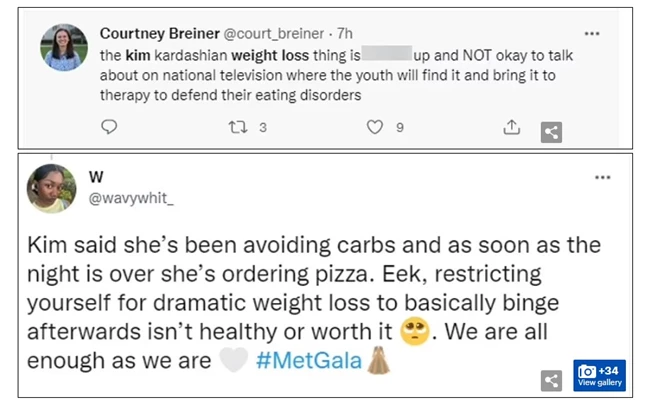Visit the @wavywhit_ handle
Image resolution: width=650 pixels, height=400 pixels.
click(132, 198)
